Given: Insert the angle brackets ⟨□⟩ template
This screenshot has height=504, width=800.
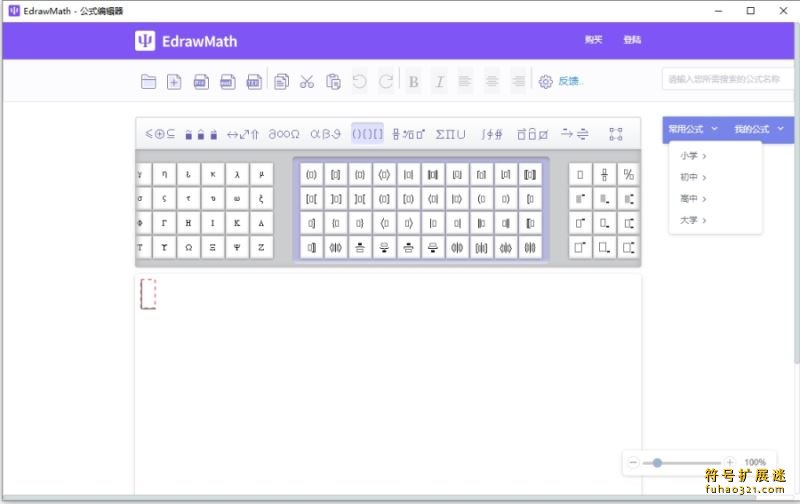Looking at the screenshot, I should pos(384,175).
